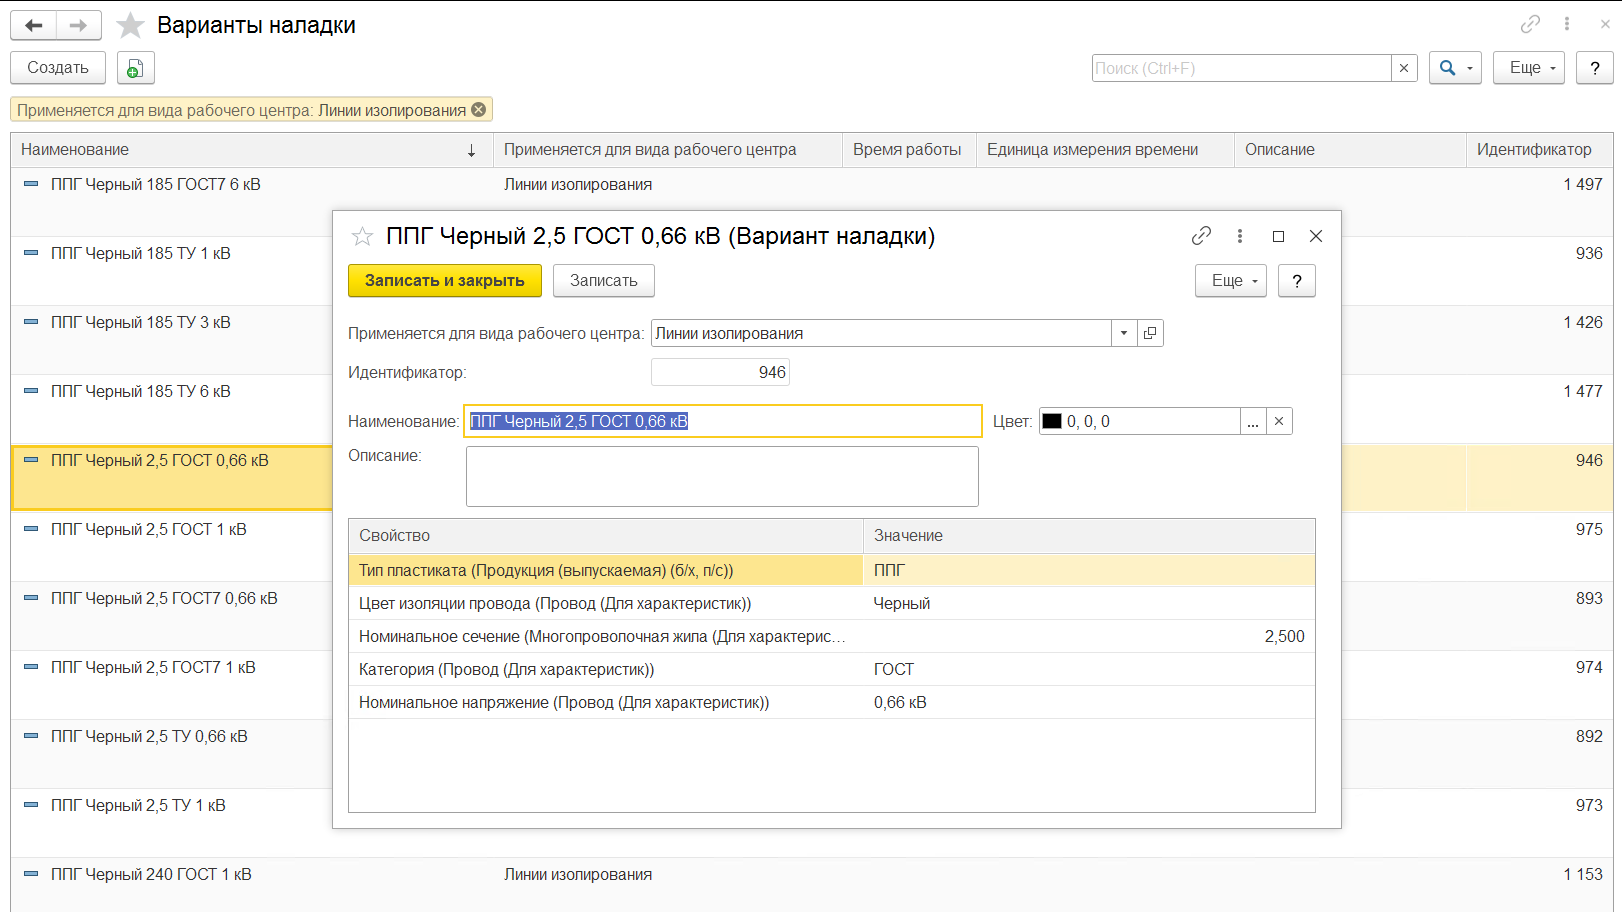Viewport: 1622px width, 912px height.
Task: Expand work center type dropdown list
Action: tap(1124, 333)
